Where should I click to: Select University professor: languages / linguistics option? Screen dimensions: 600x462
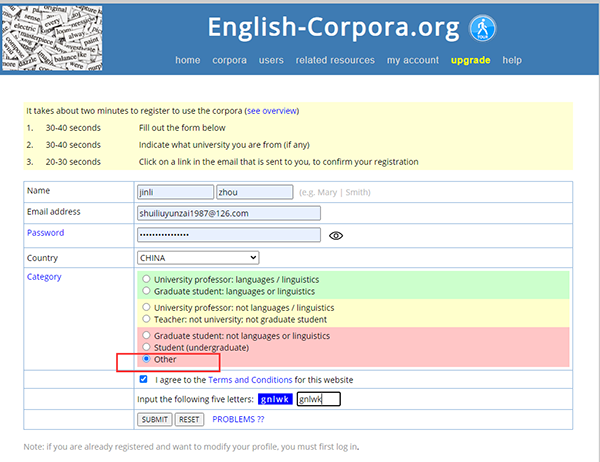[x=148, y=279]
